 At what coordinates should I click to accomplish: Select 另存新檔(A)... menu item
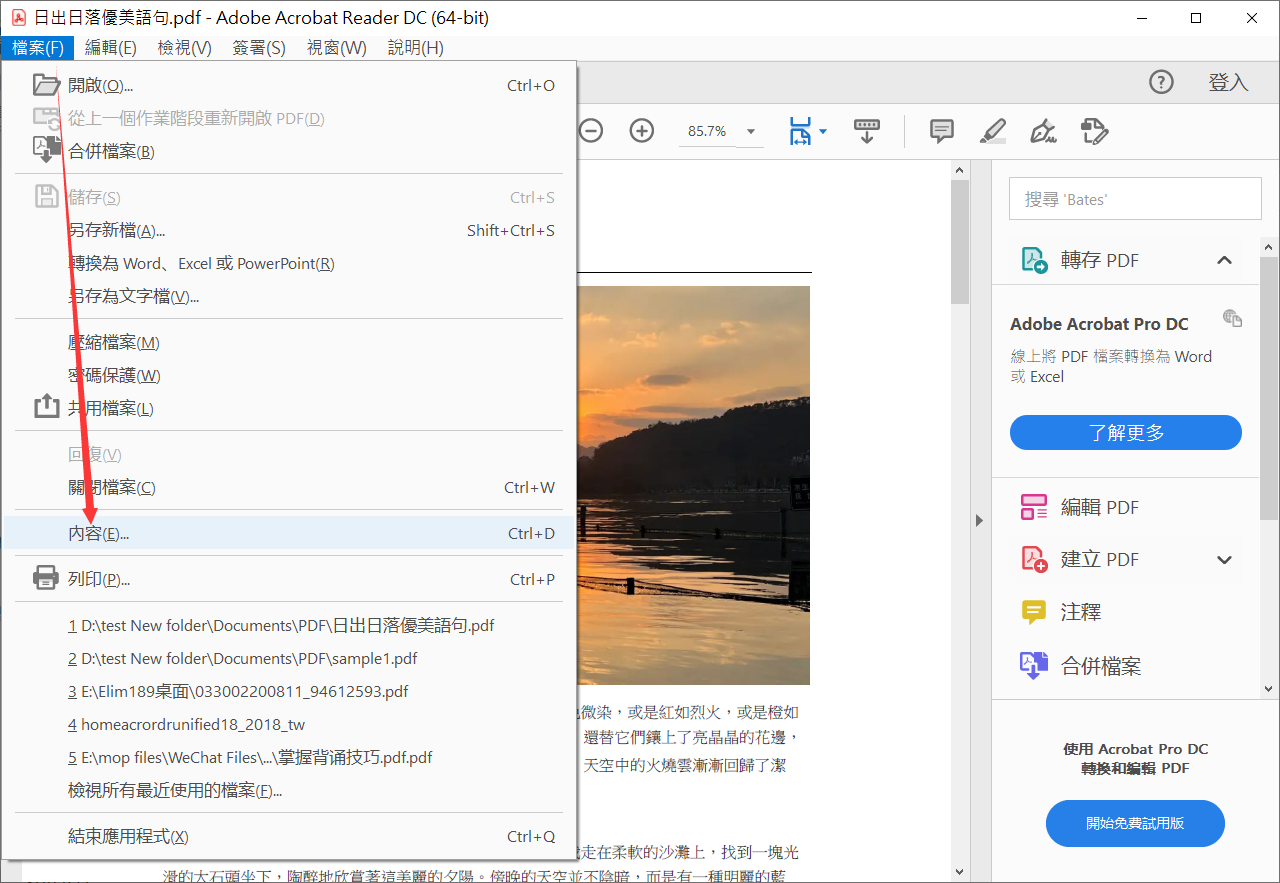(x=289, y=231)
